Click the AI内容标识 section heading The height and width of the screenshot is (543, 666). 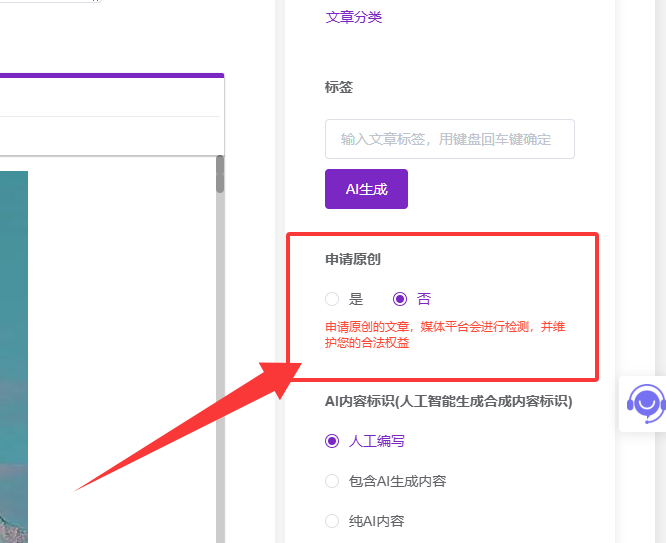coord(449,401)
